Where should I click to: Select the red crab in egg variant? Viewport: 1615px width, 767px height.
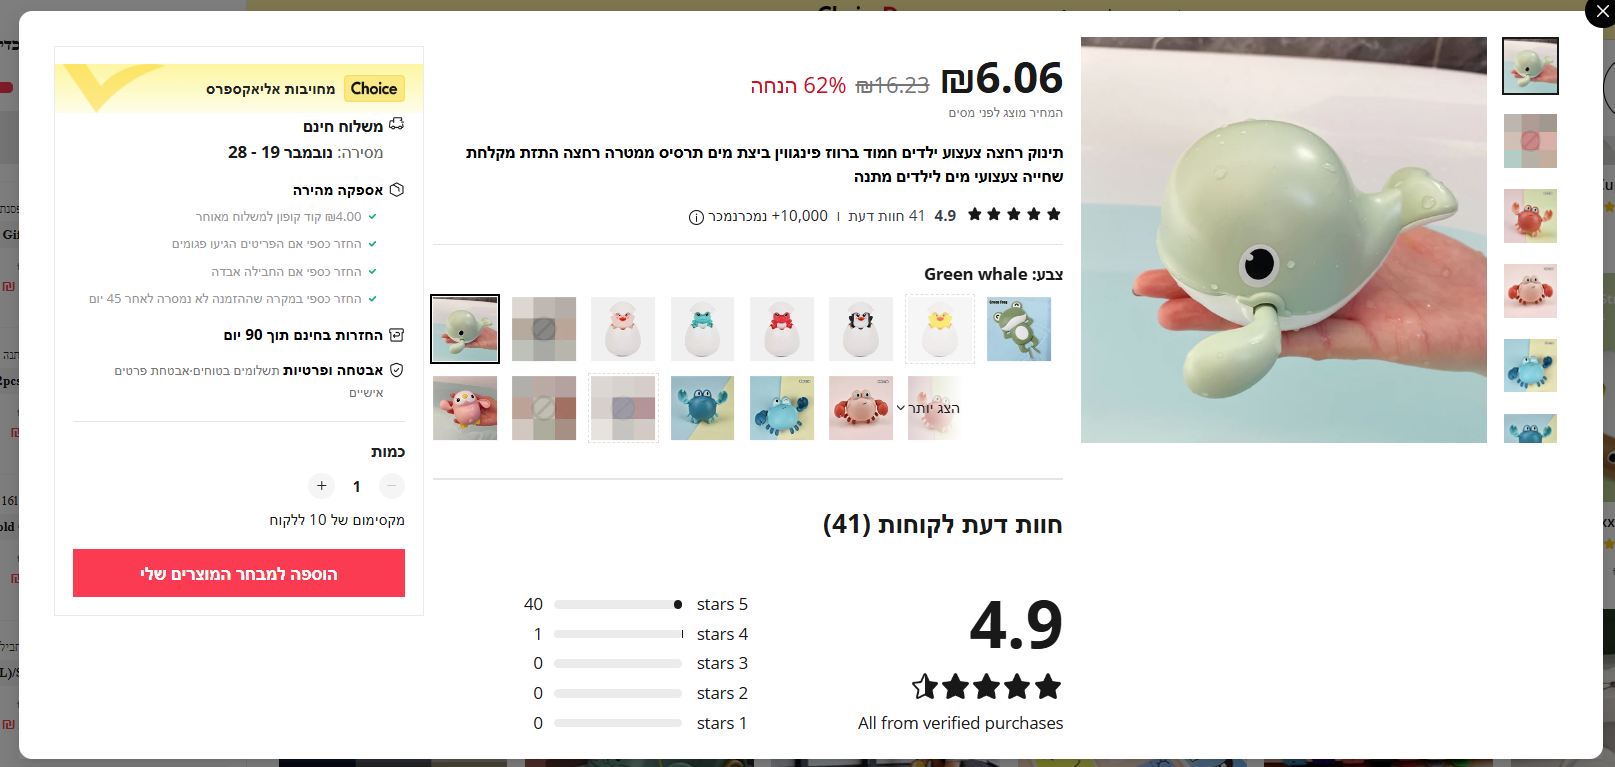(x=782, y=329)
